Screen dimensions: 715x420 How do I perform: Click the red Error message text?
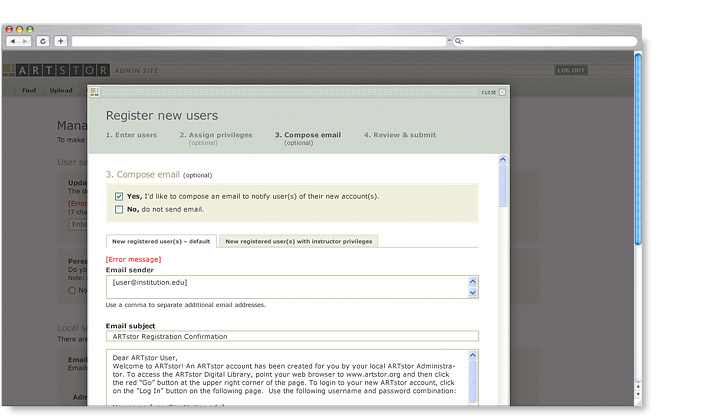134,259
